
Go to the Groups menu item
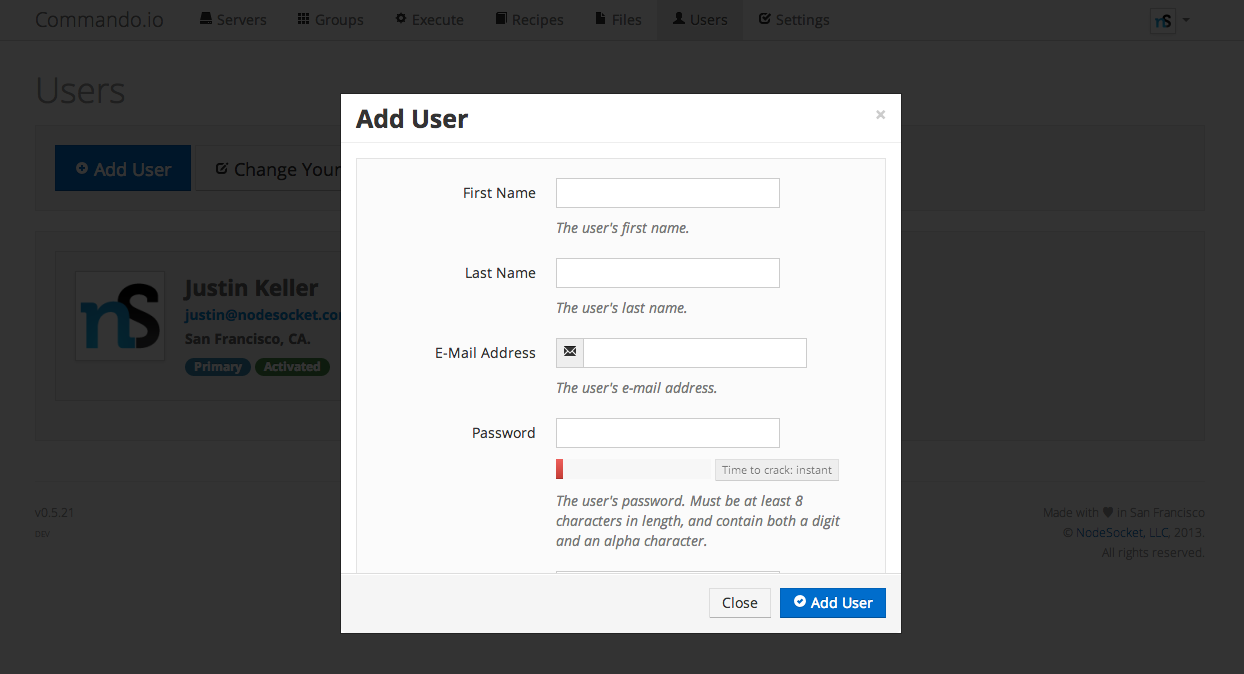330,20
